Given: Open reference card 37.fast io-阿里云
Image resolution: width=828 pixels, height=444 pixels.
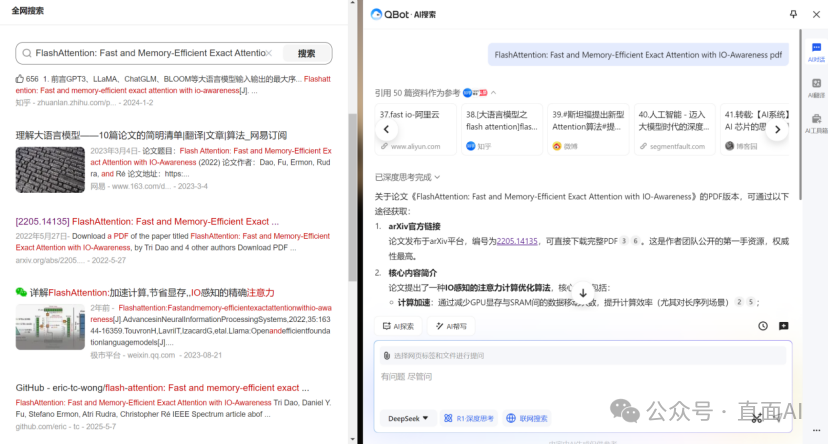Looking at the screenshot, I should pos(416,129).
